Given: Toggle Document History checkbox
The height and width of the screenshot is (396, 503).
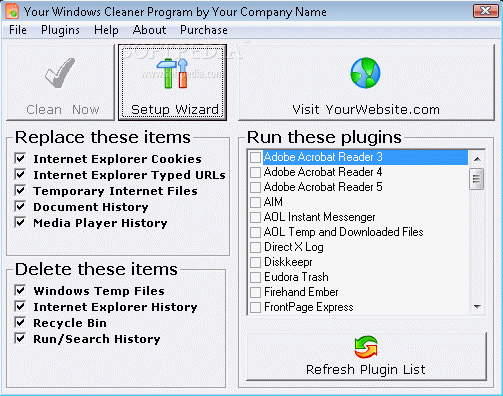Looking at the screenshot, I should coord(20,206).
